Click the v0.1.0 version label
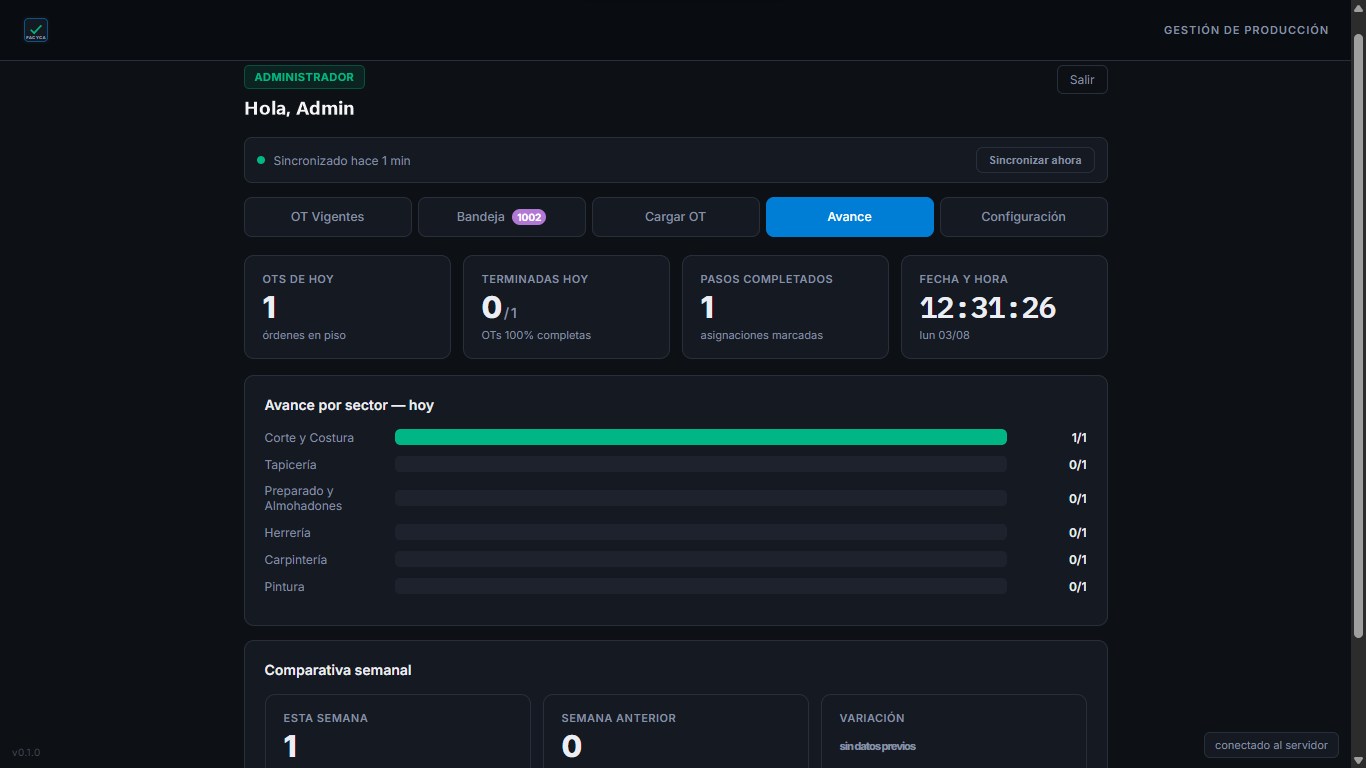 [26, 752]
